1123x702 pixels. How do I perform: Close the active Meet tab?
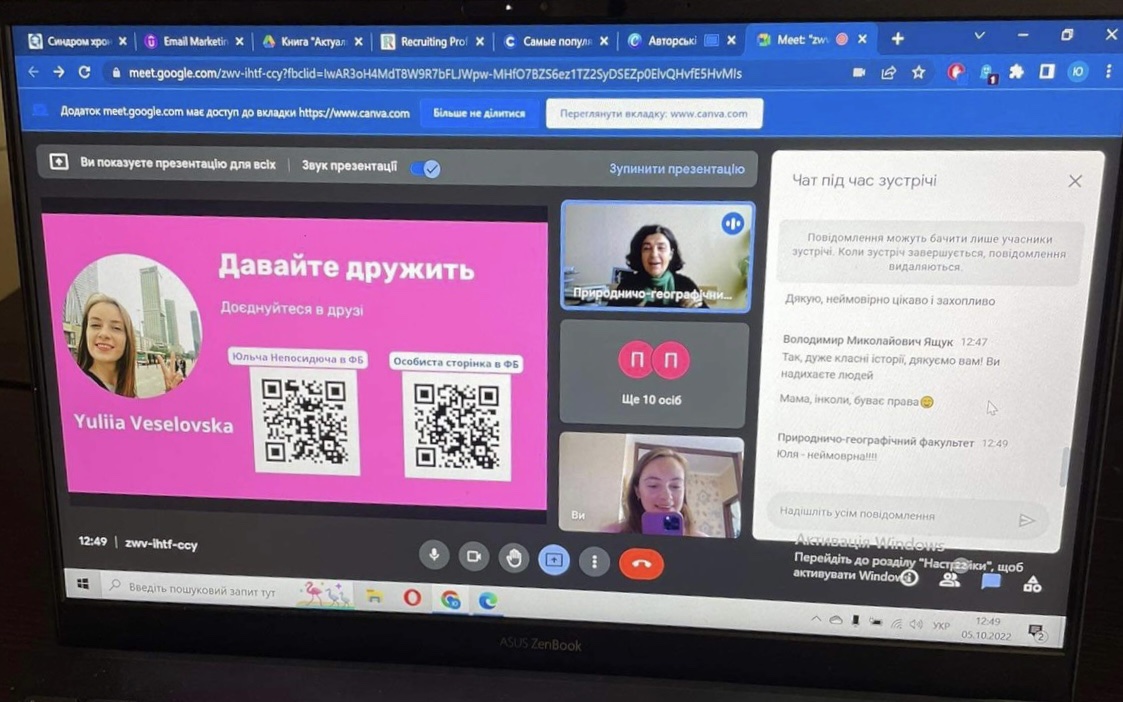862,39
